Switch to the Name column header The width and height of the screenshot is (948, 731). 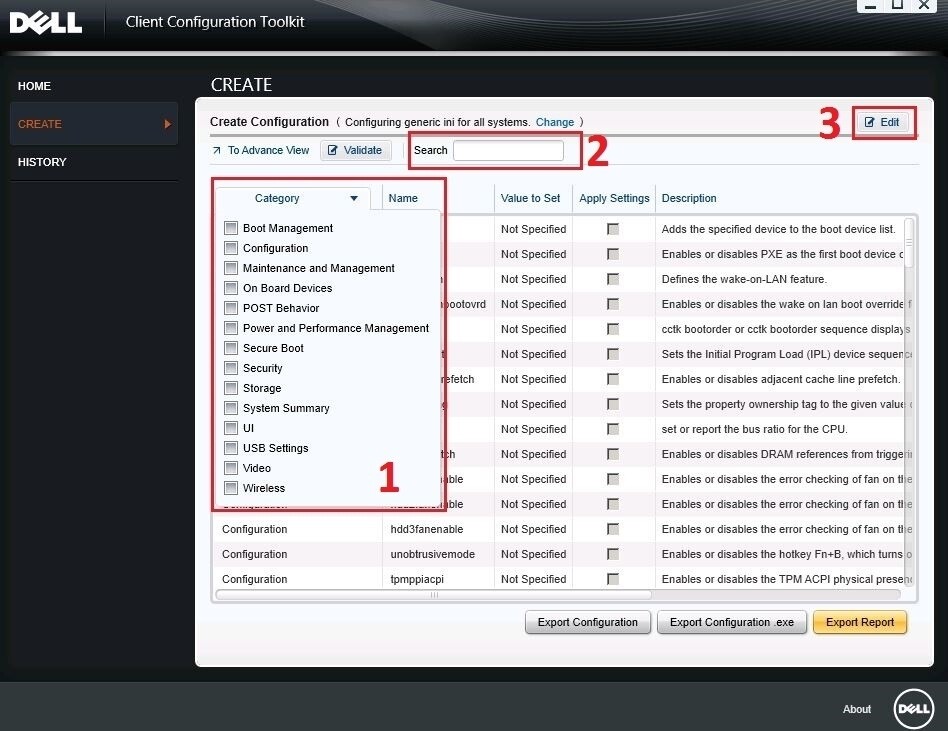pos(406,198)
